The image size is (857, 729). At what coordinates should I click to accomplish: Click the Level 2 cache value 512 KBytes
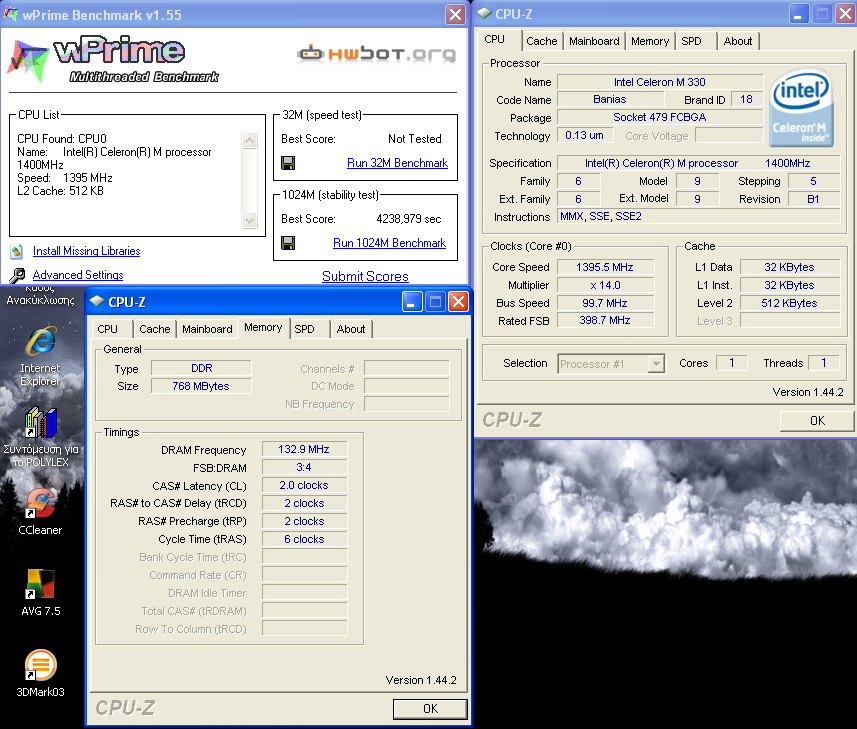(790, 303)
